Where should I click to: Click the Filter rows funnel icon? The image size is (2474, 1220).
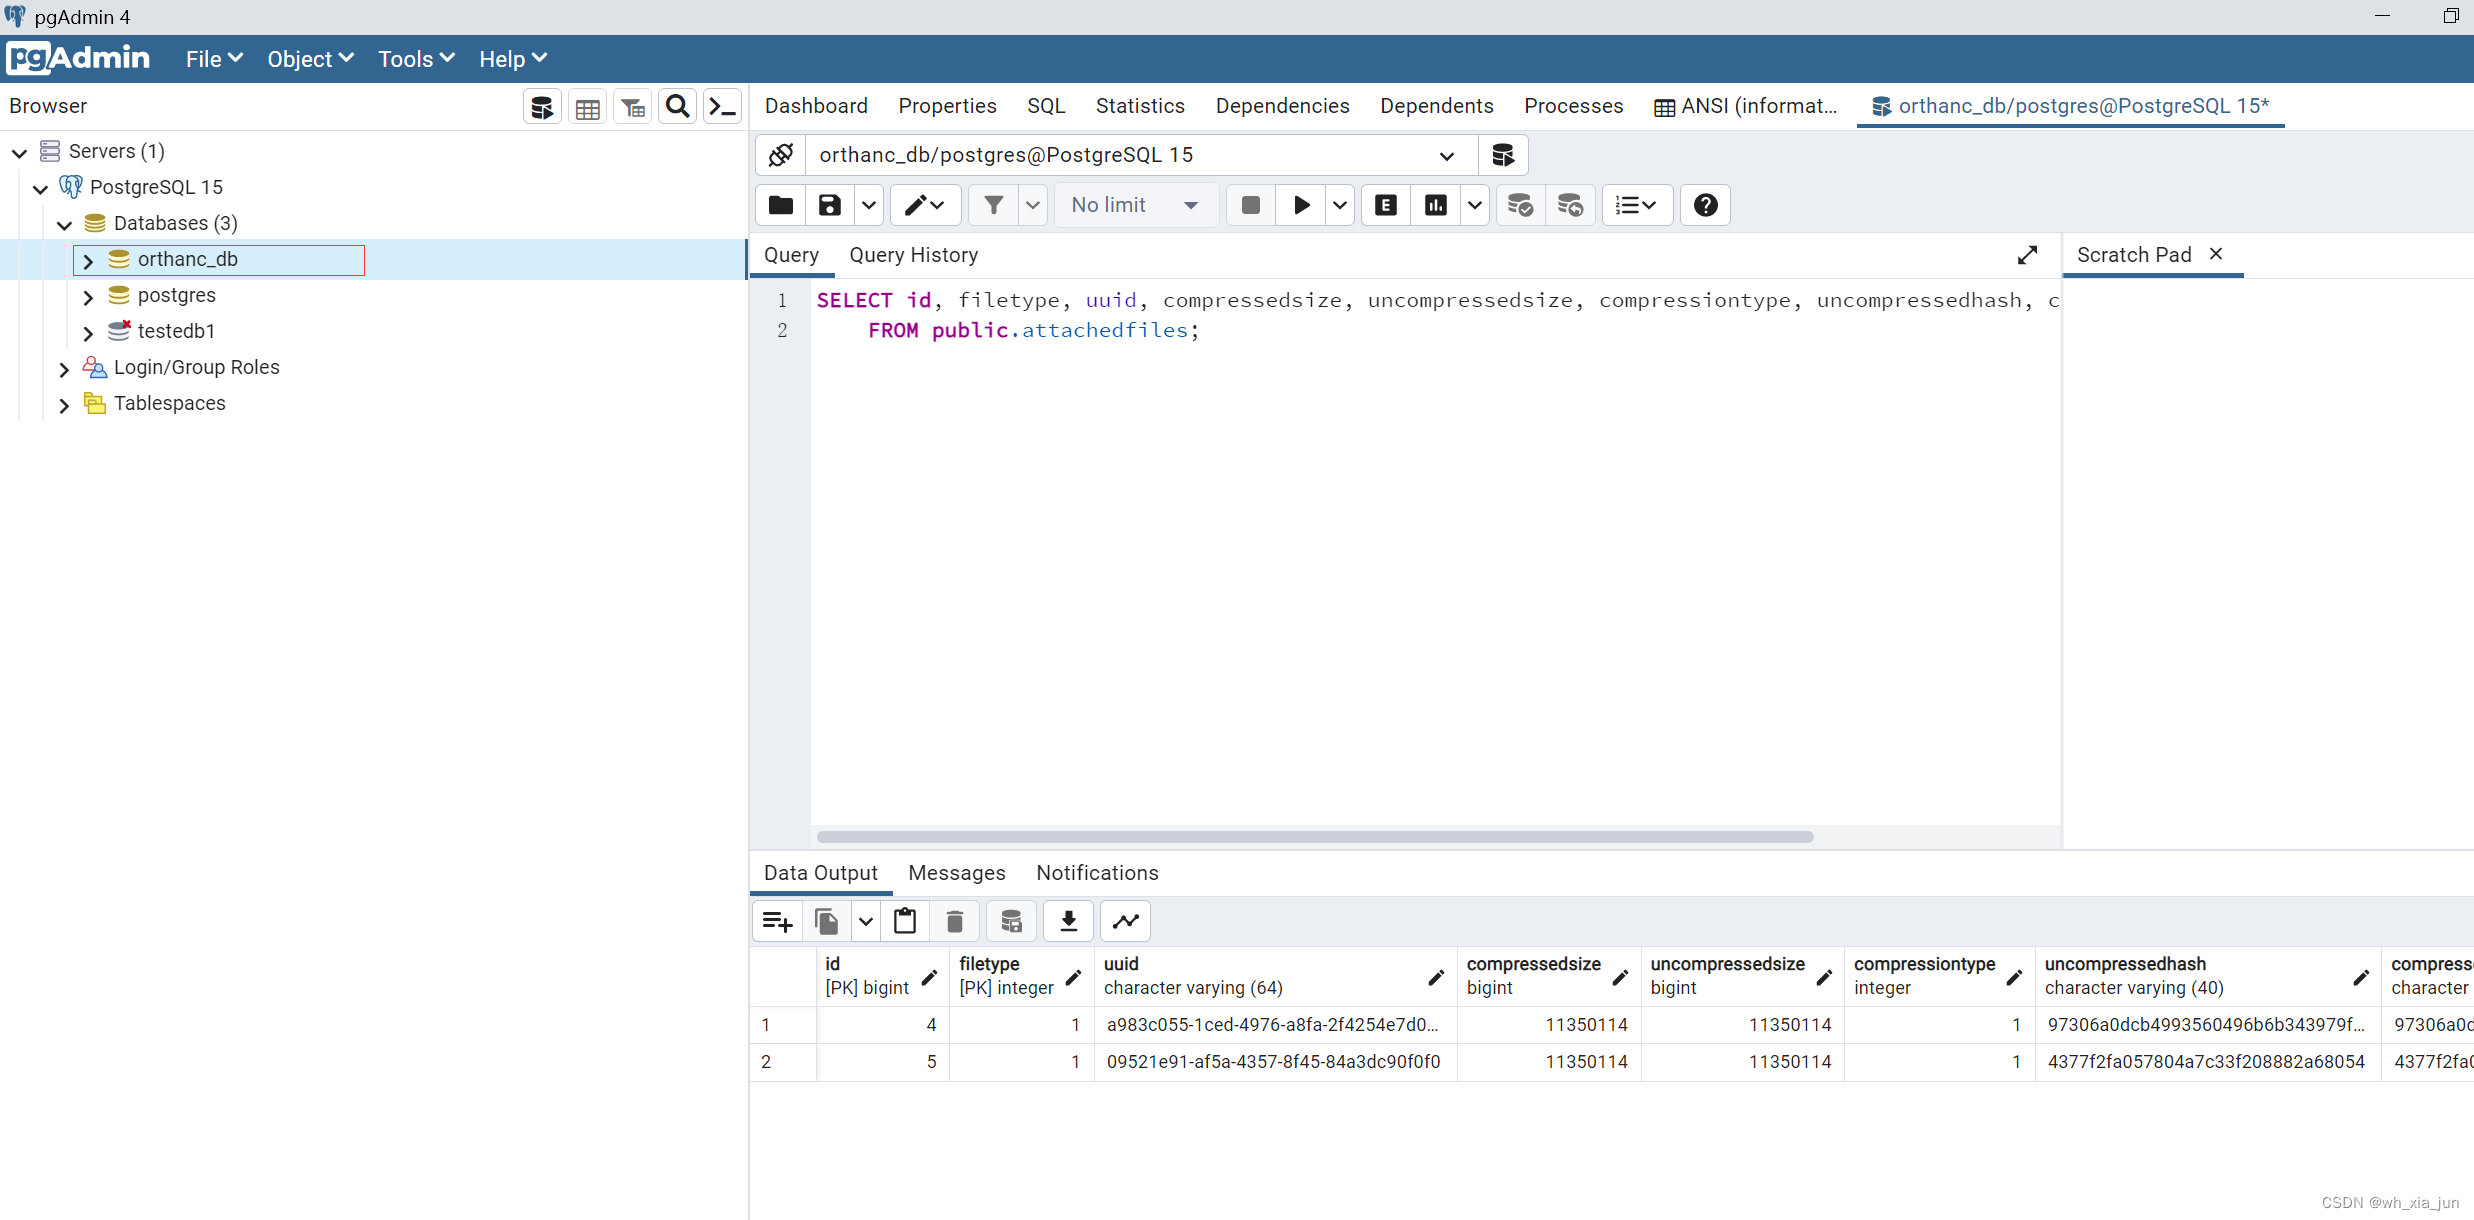point(993,205)
